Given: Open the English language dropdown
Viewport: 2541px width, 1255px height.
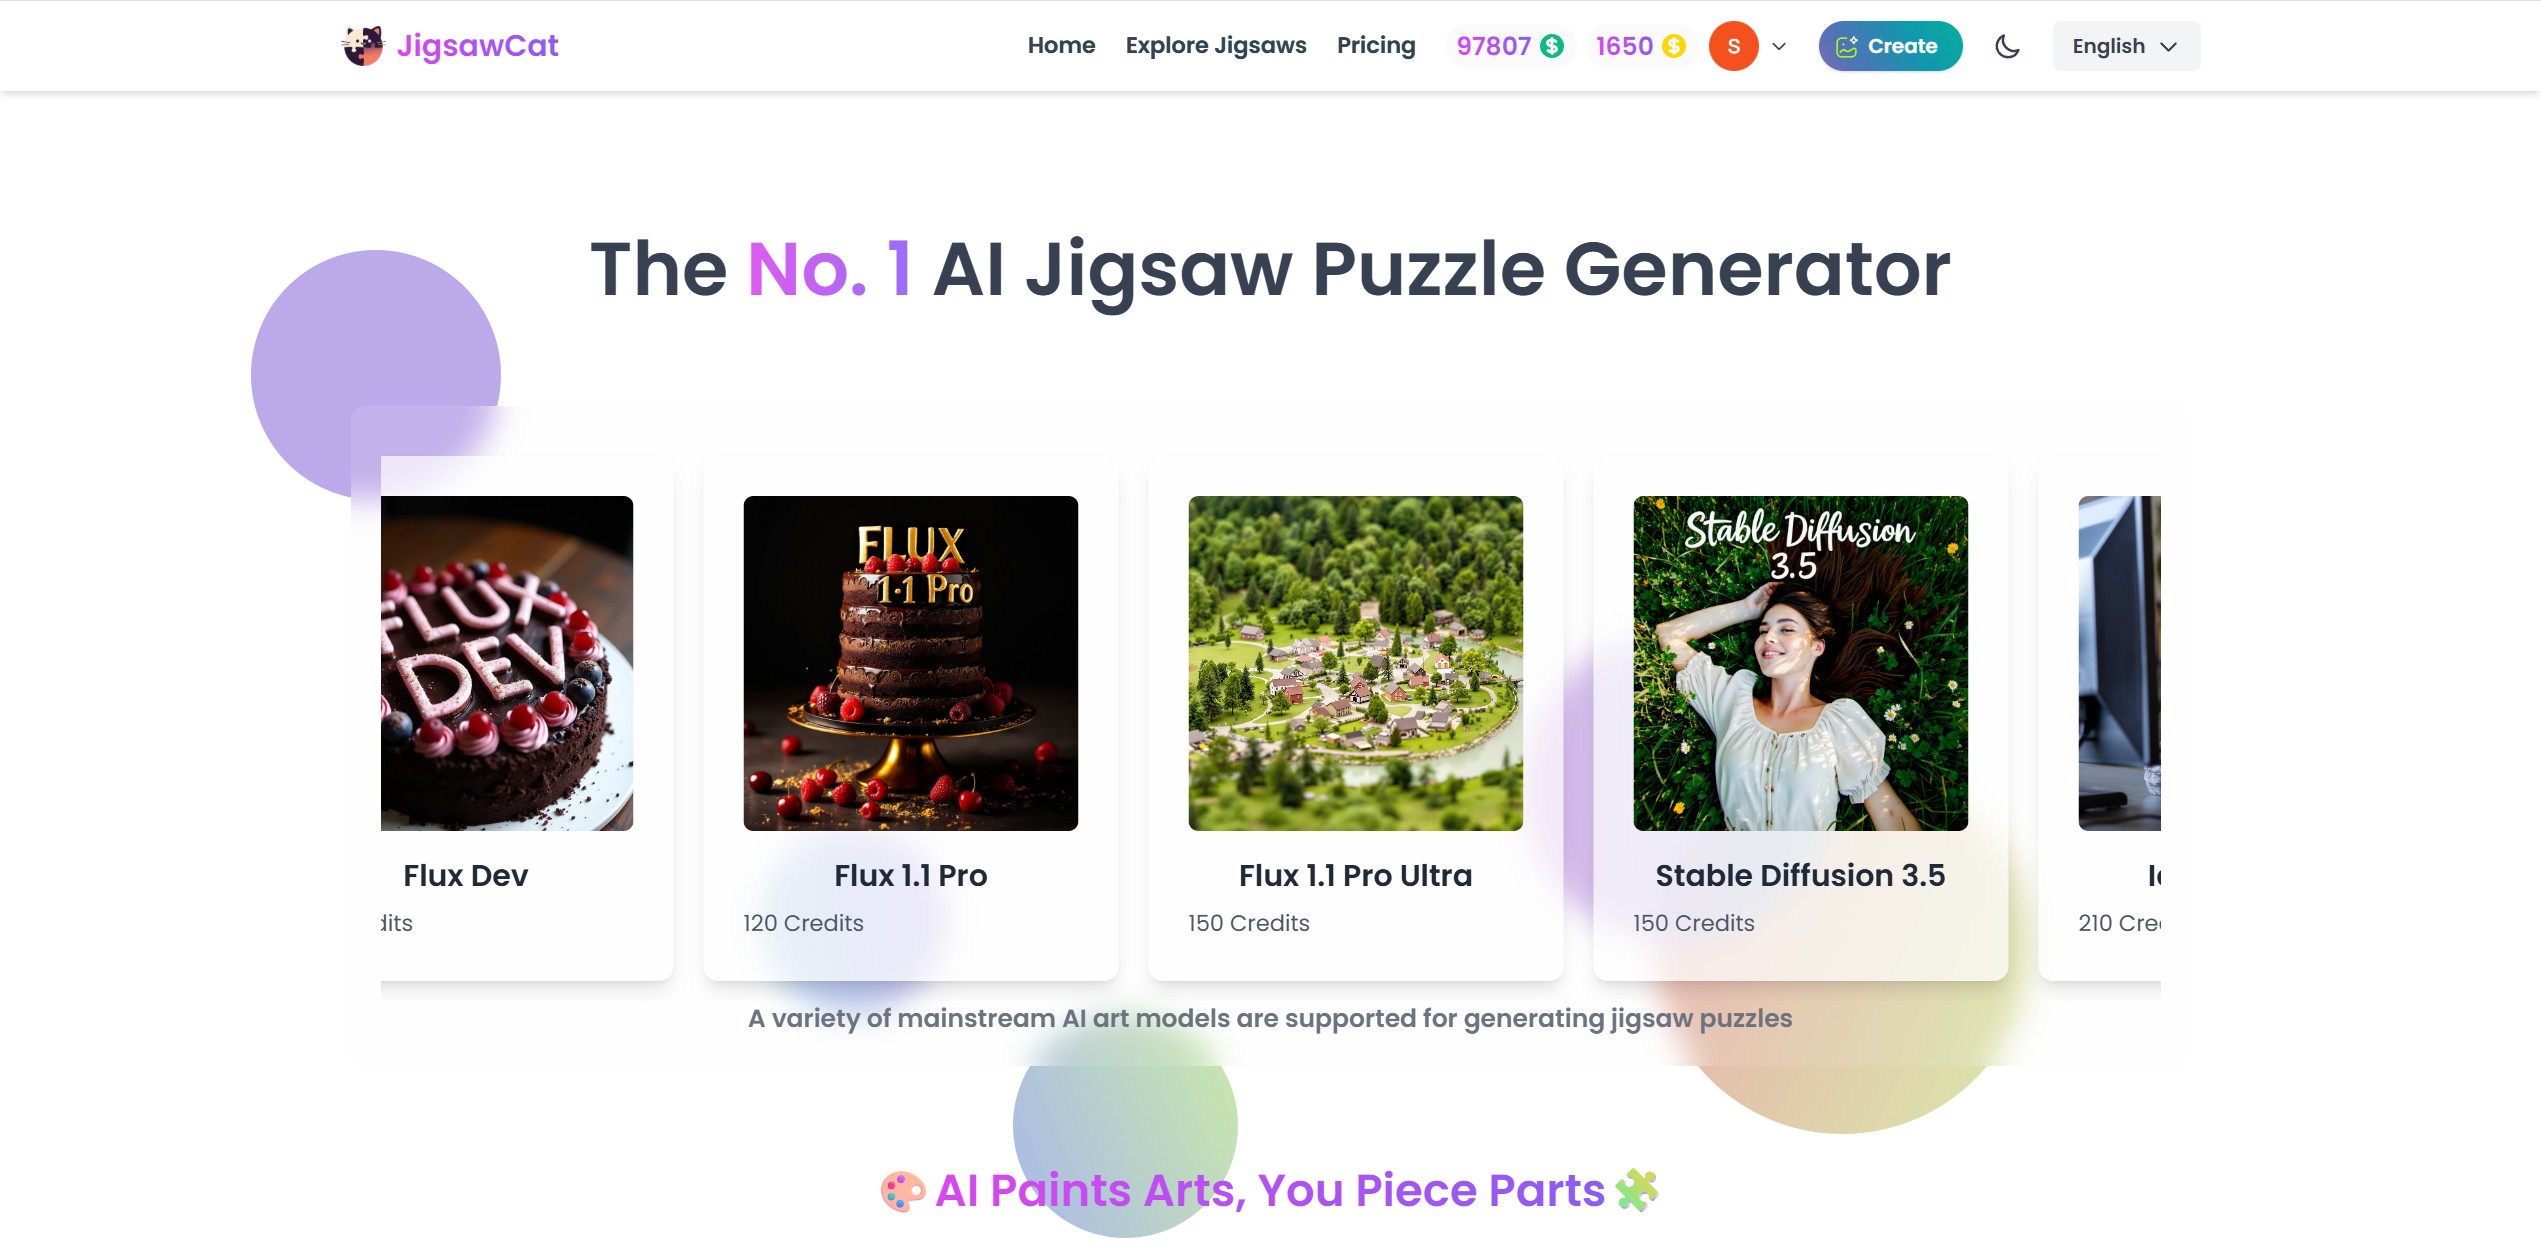Looking at the screenshot, I should pyautogui.click(x=2126, y=46).
